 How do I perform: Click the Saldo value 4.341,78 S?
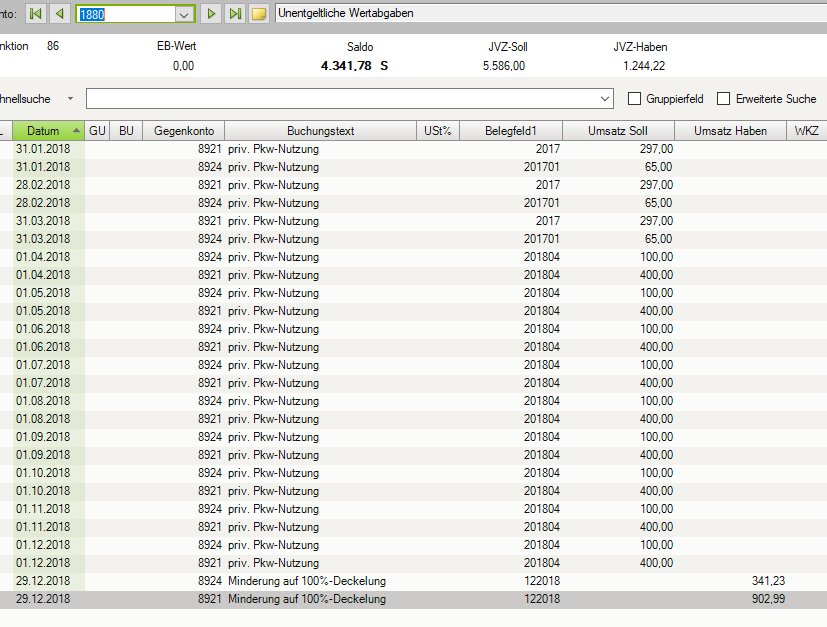[x=354, y=65]
